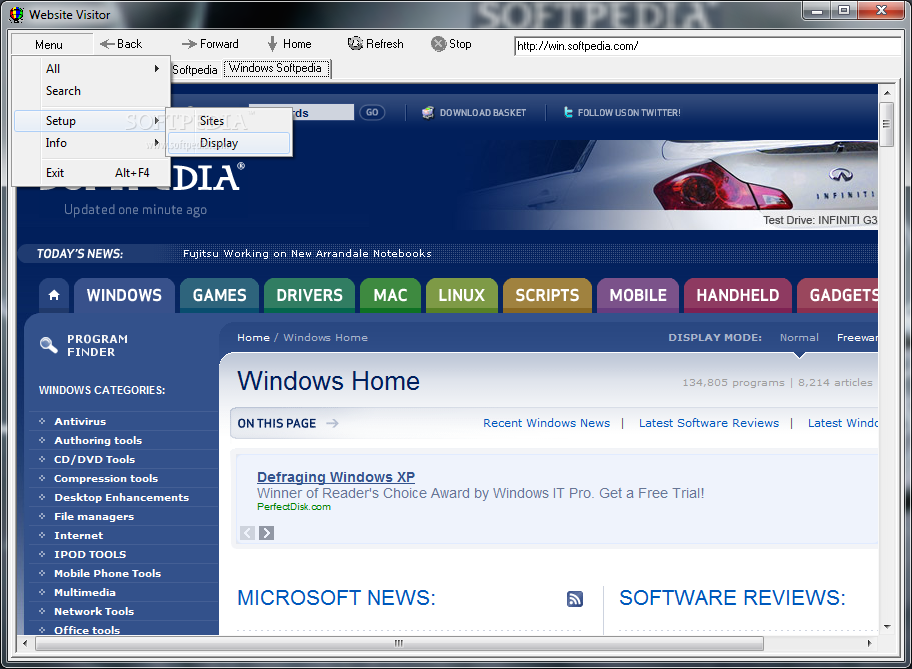
Task: Open the LINUX section tab
Action: (x=462, y=296)
